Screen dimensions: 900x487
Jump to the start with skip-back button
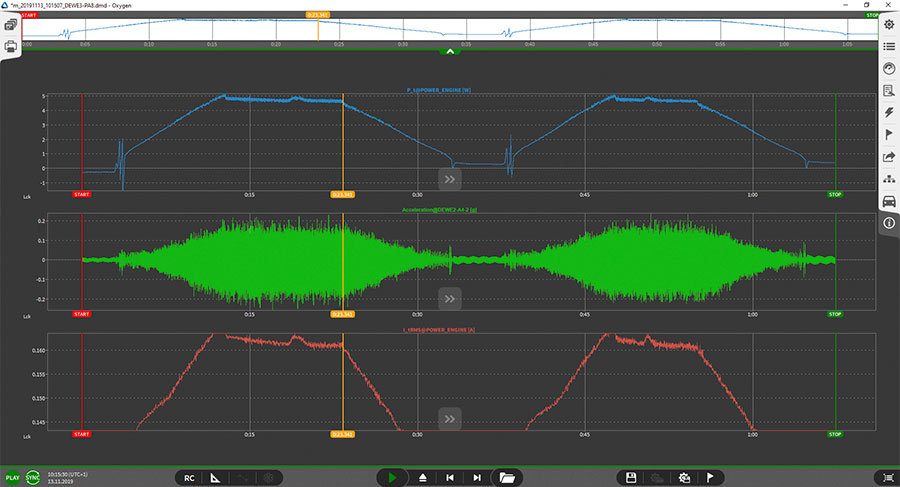click(x=449, y=478)
